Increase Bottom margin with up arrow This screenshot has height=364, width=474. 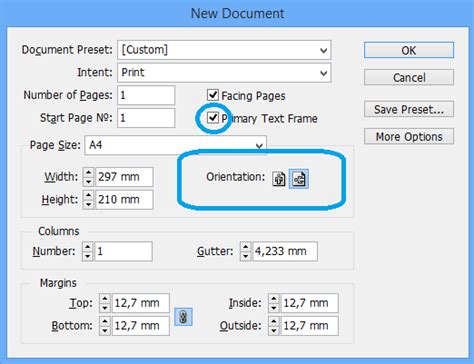coord(105,321)
